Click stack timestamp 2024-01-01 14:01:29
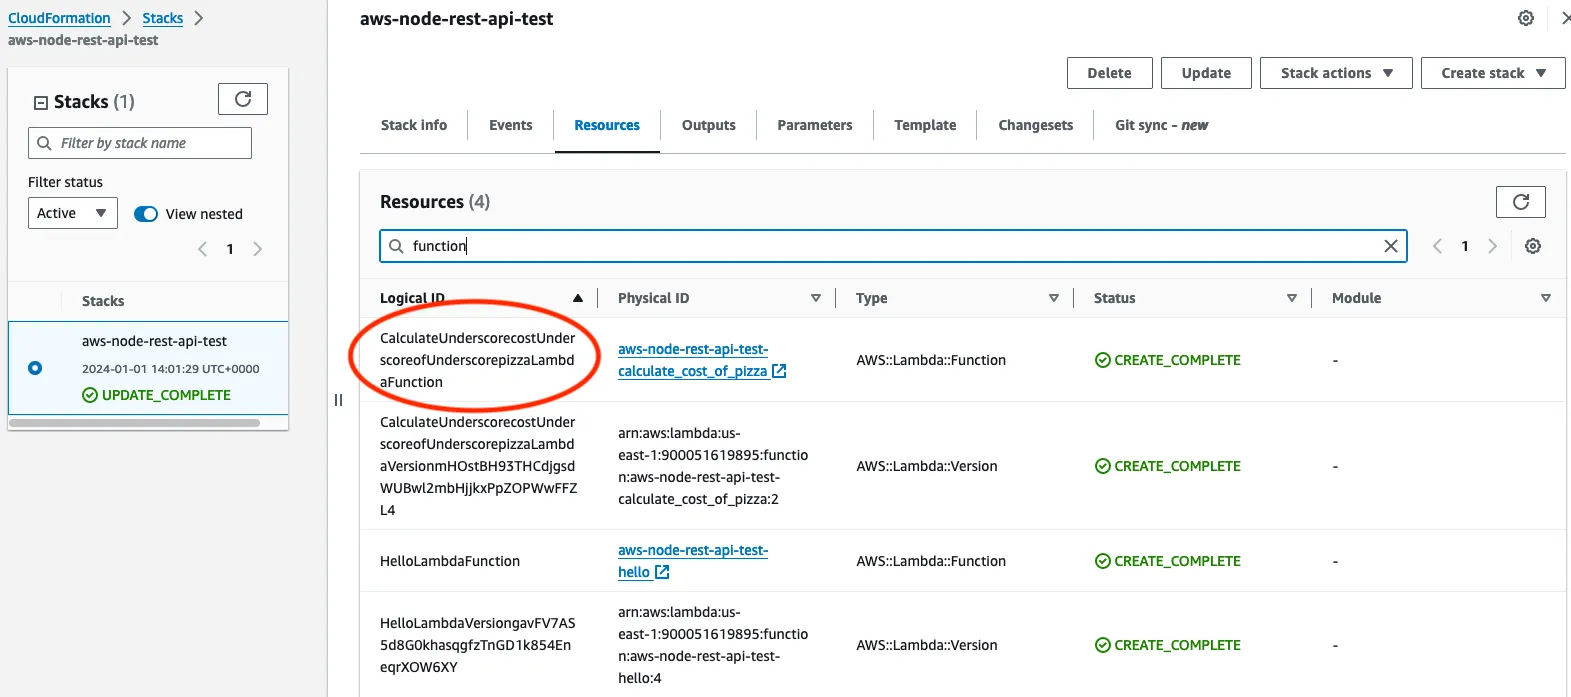1571x697 pixels. 171,368
